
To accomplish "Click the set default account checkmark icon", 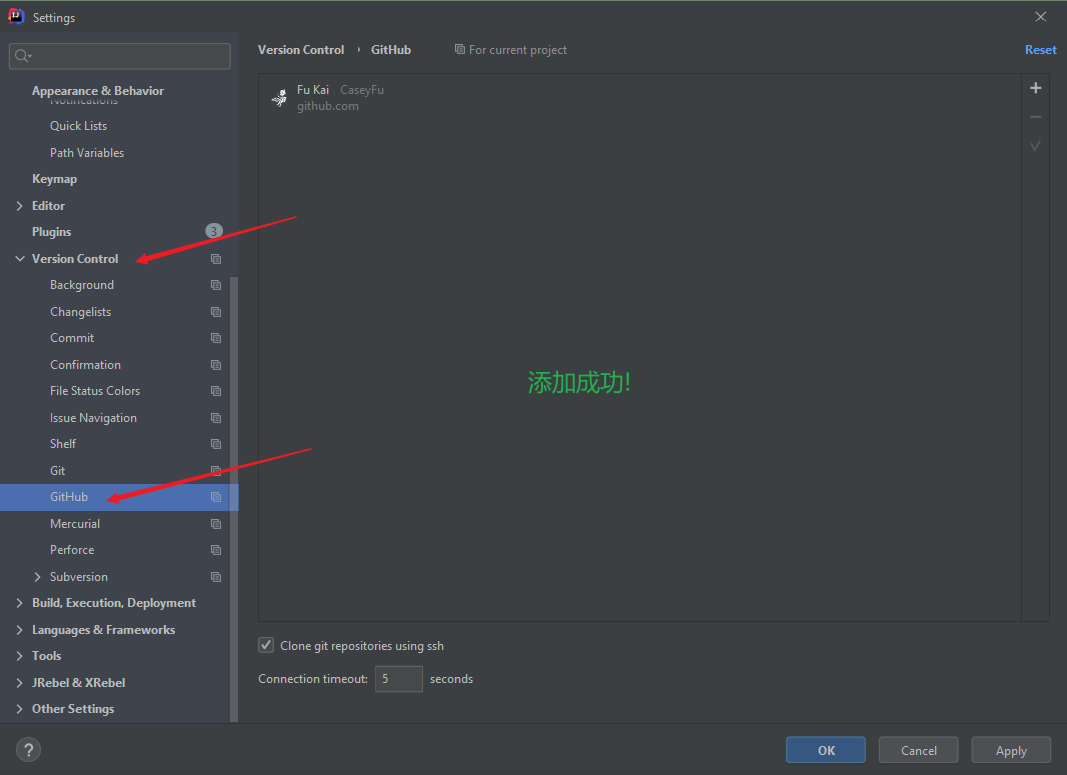I will [1036, 146].
